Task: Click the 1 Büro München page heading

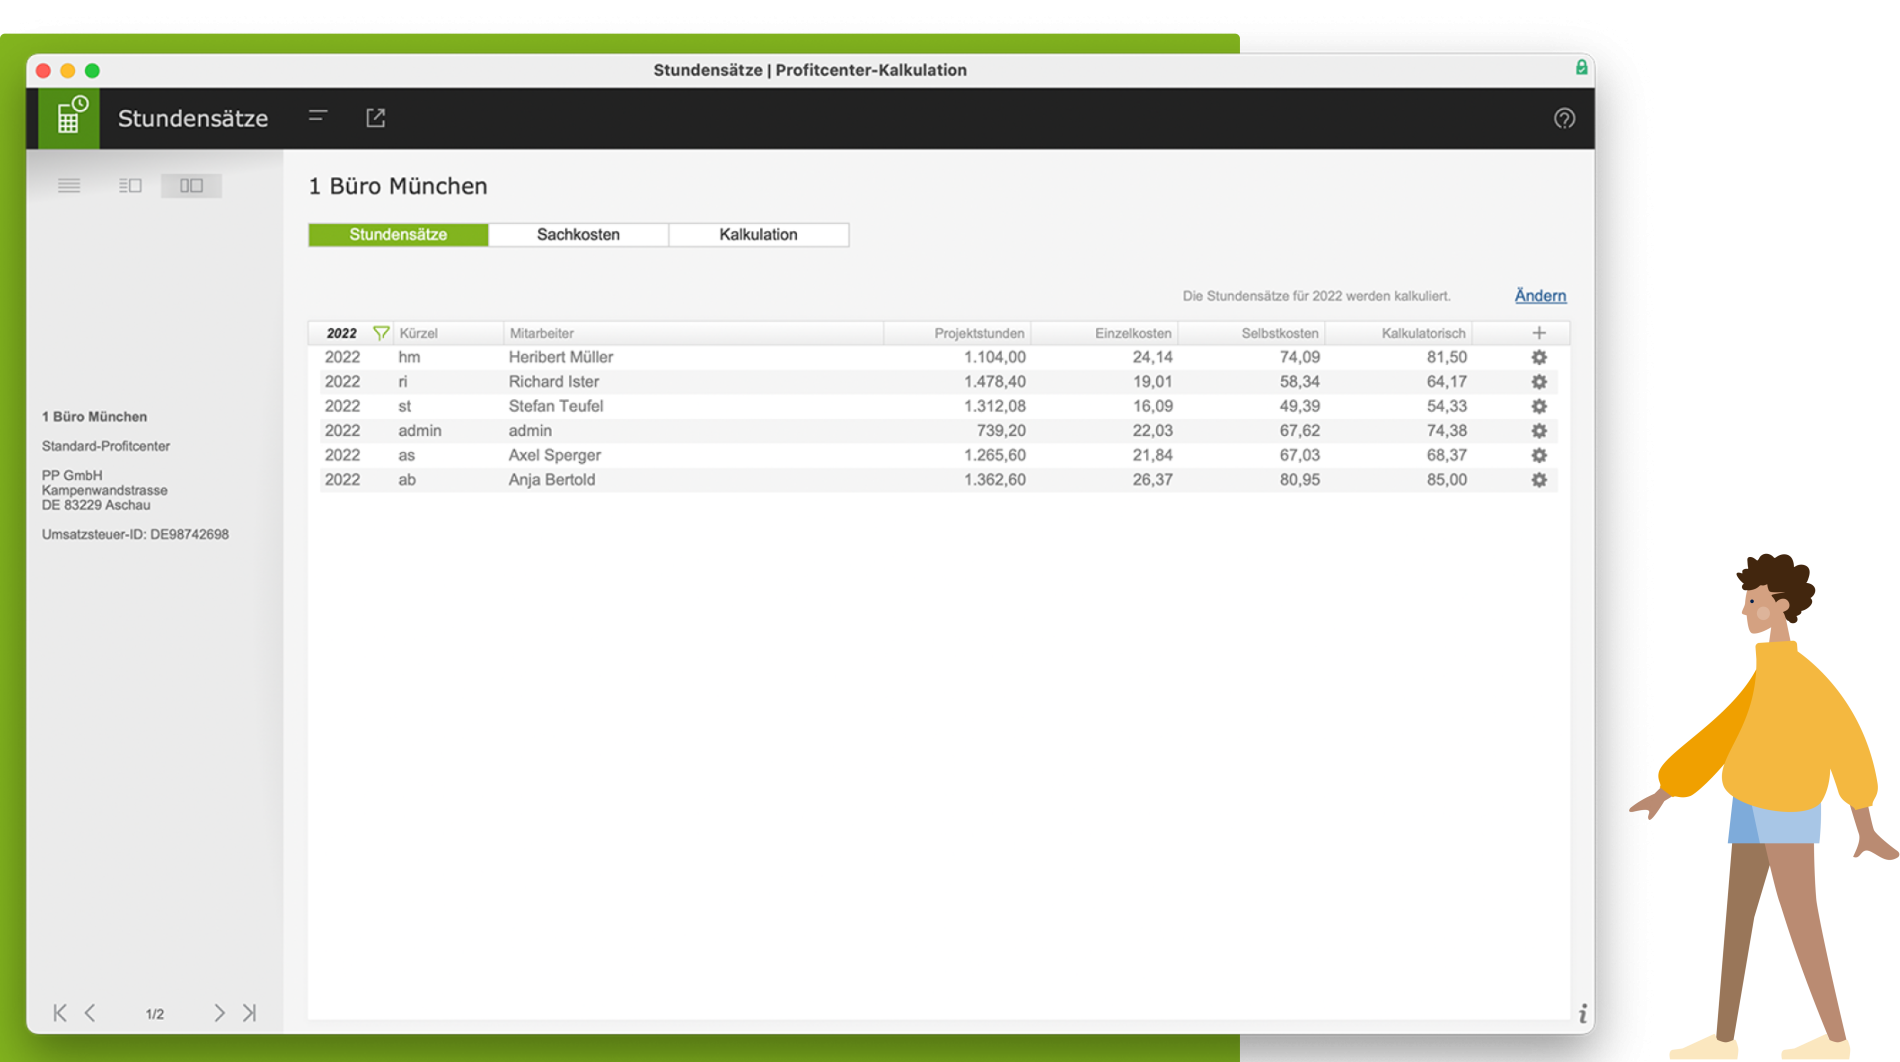Action: tap(398, 186)
